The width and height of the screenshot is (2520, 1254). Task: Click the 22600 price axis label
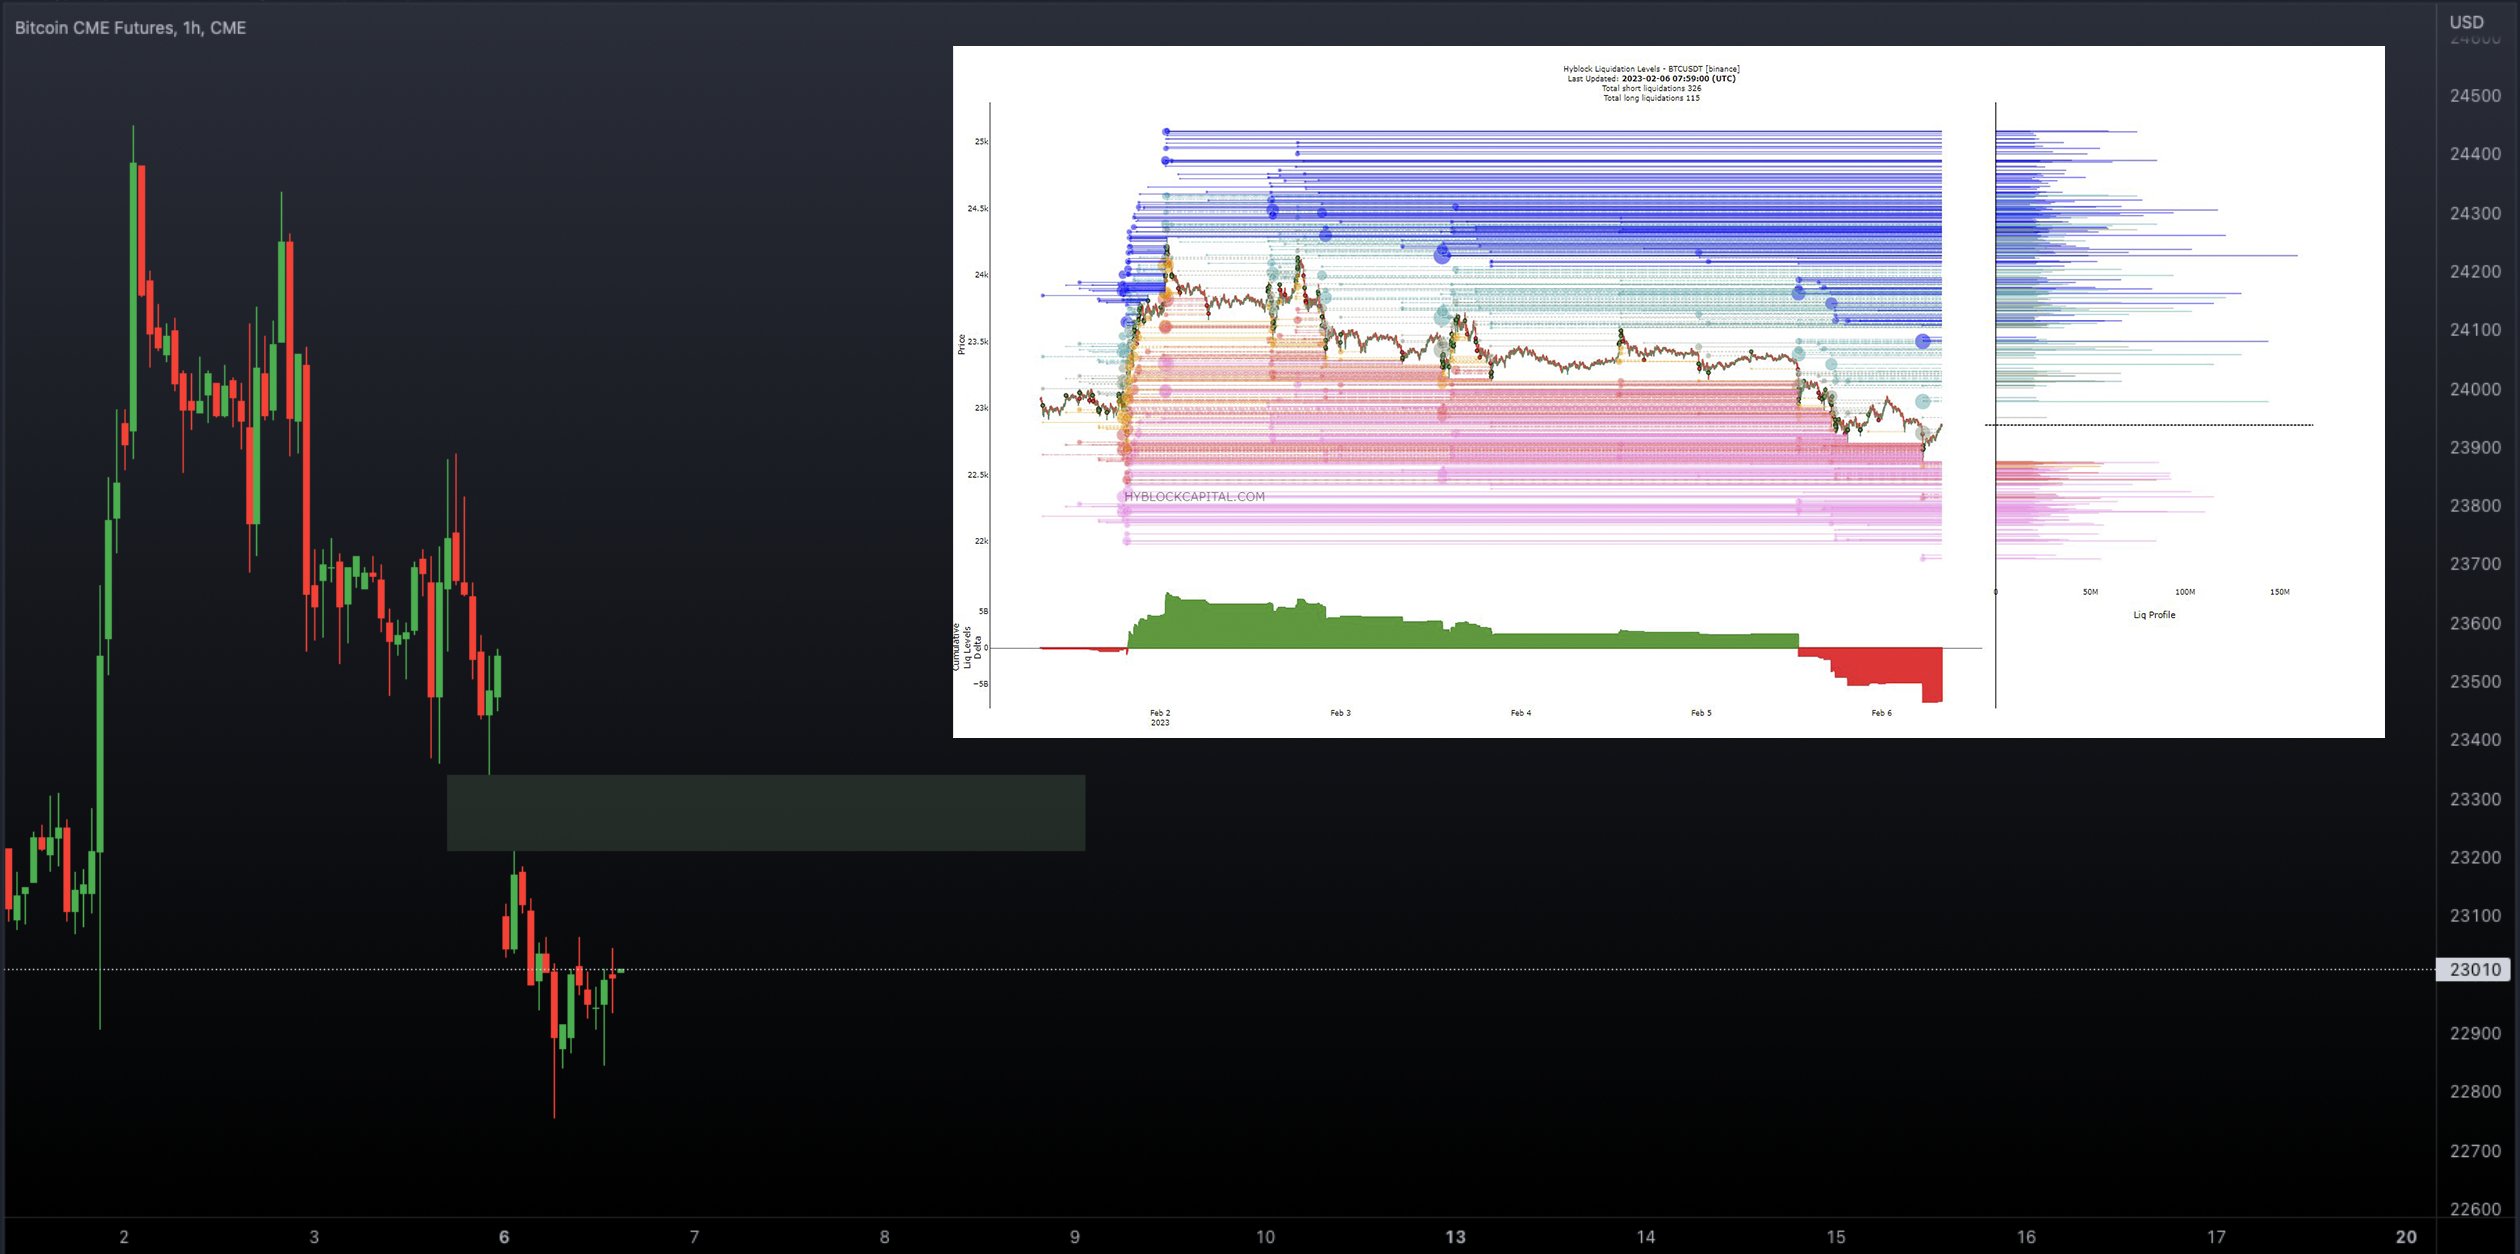point(2474,1209)
